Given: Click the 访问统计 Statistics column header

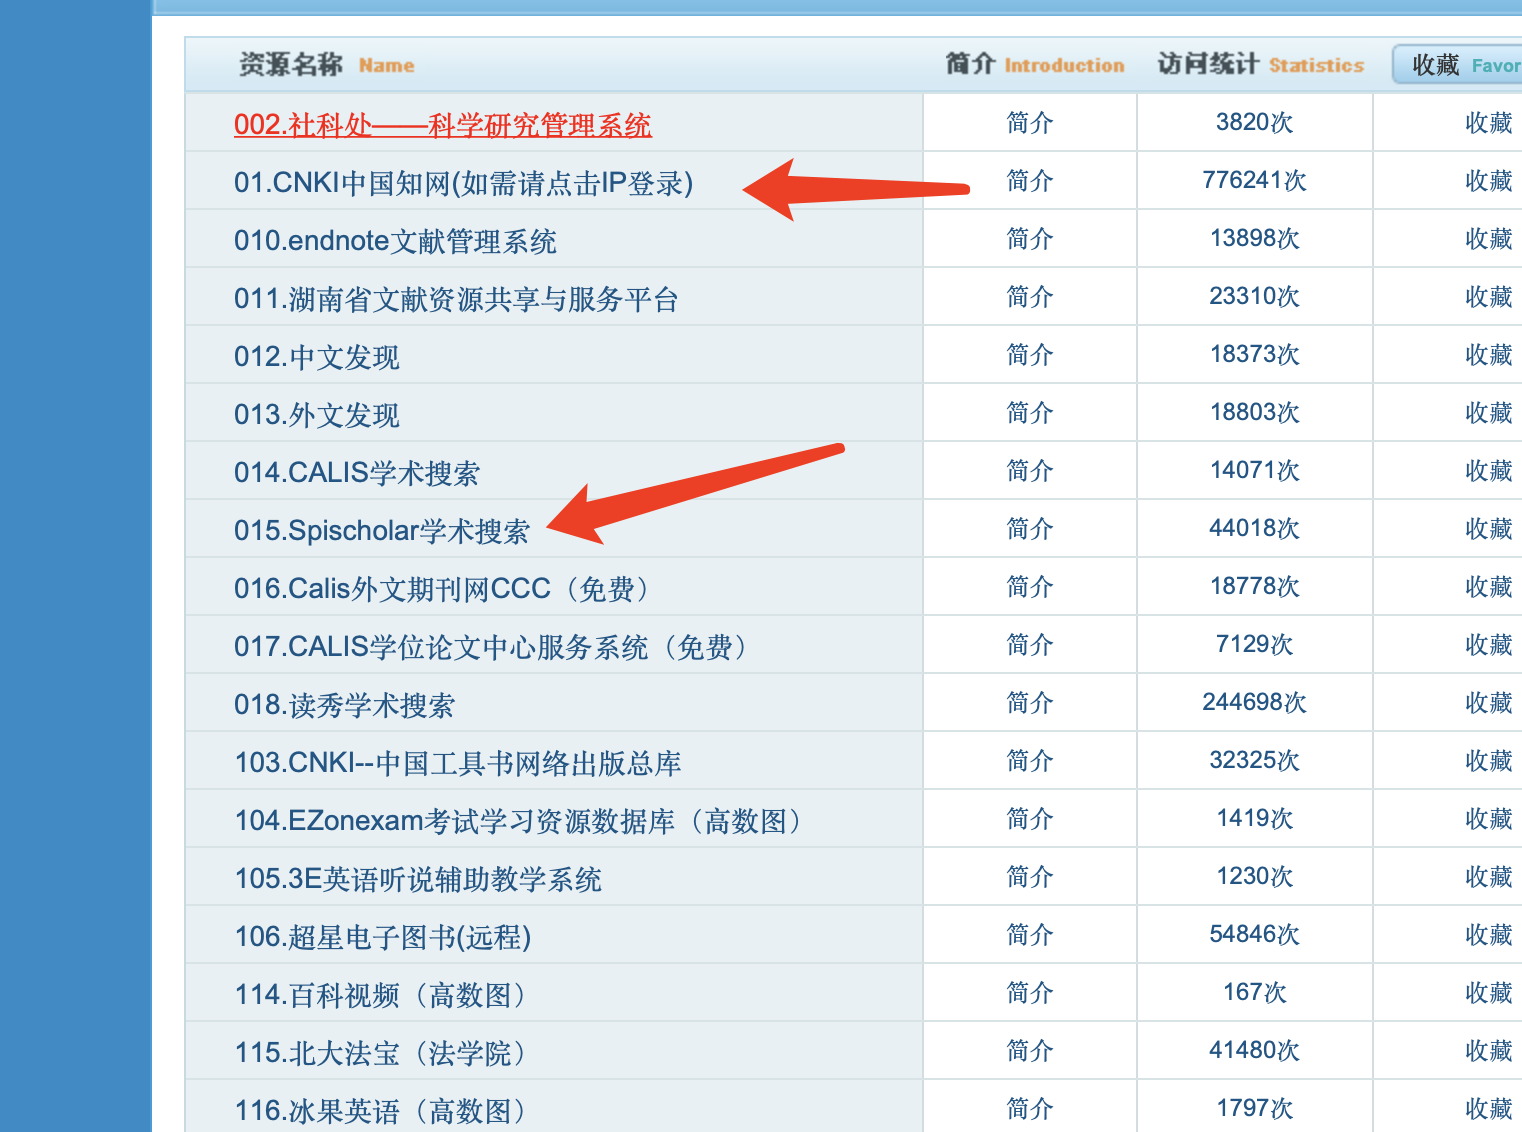Looking at the screenshot, I should point(1261,65).
